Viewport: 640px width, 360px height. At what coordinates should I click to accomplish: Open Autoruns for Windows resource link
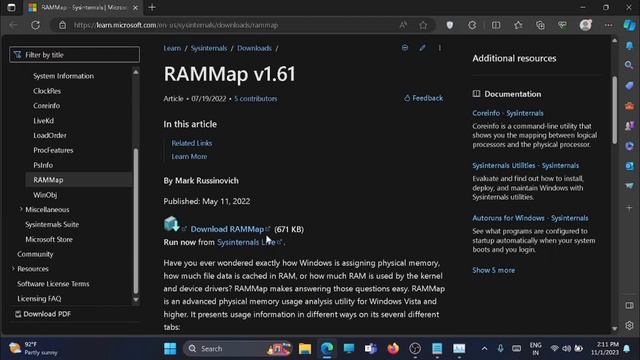point(530,218)
